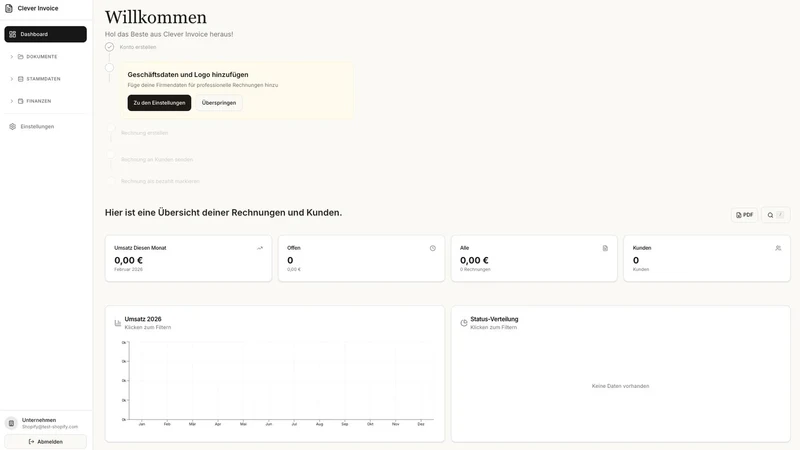Click the document icon on Alle card
The height and width of the screenshot is (450, 800).
[x=605, y=248]
